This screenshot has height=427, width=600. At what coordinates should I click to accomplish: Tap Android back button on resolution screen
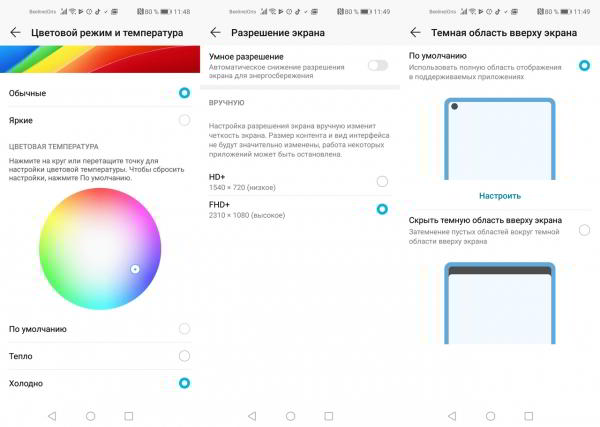[252, 416]
